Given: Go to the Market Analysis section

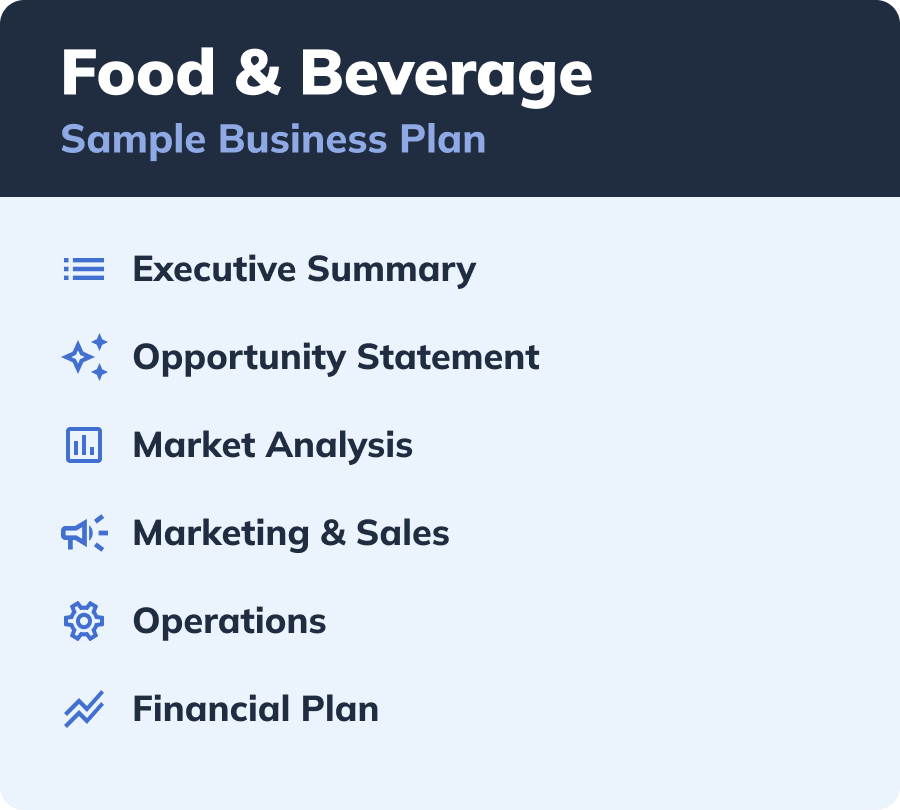Looking at the screenshot, I should click(x=272, y=445).
